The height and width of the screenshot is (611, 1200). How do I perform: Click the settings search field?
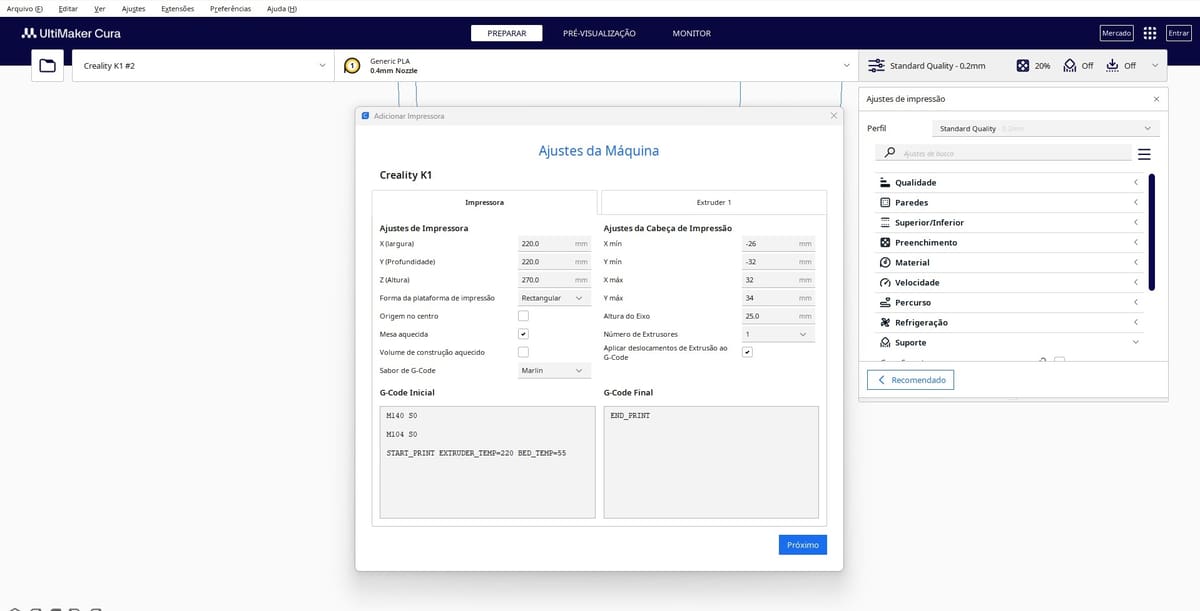pos(1003,153)
